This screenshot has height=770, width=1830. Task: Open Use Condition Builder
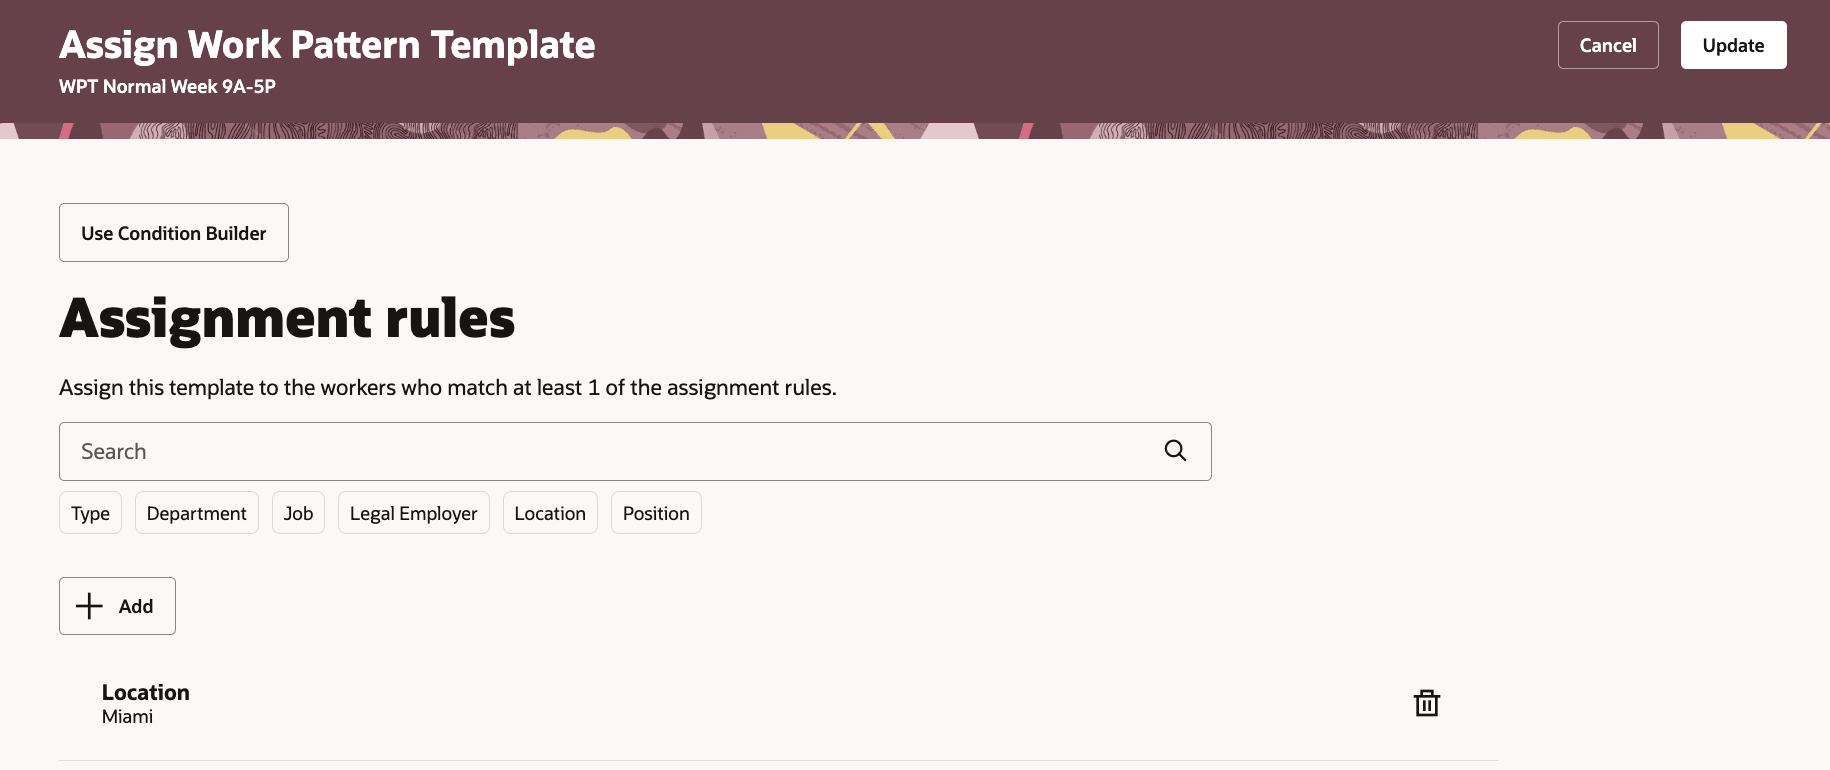point(174,233)
